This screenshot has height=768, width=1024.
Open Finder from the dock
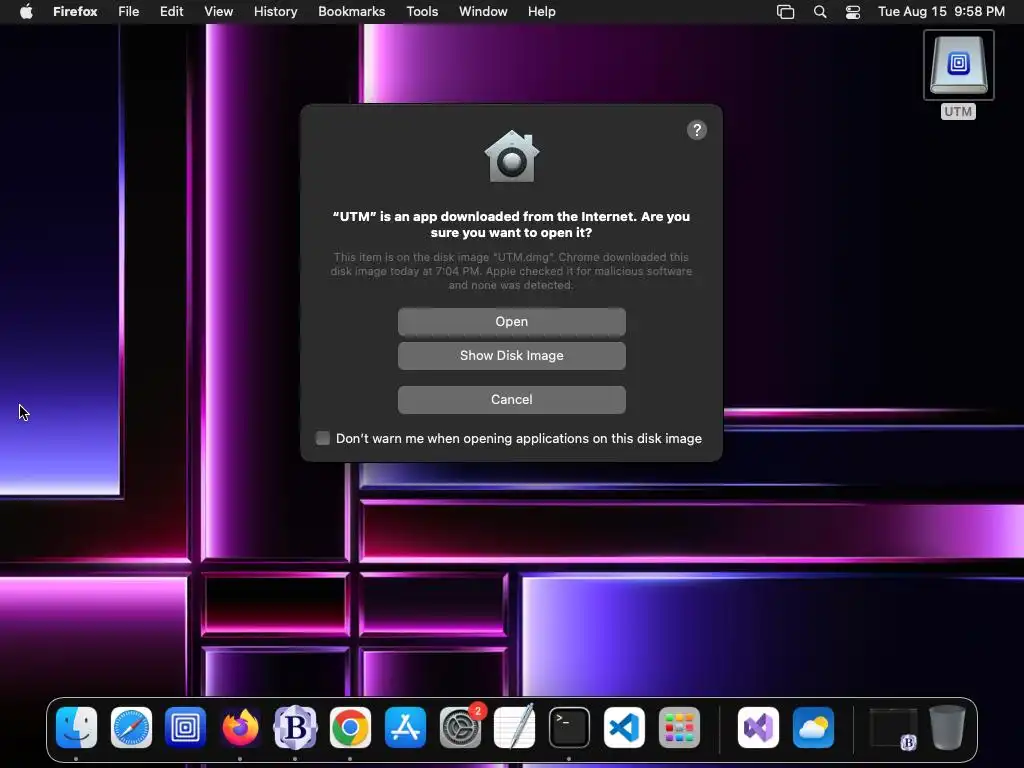coord(76,728)
